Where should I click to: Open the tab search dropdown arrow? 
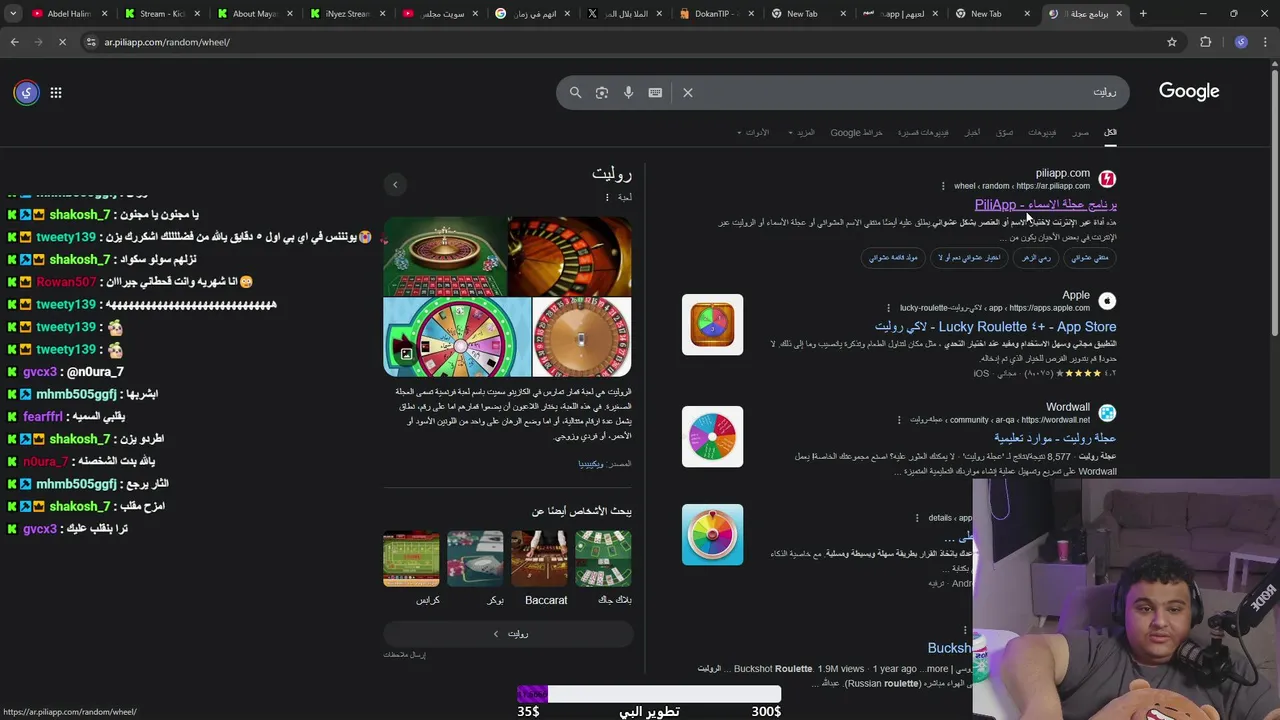(x=14, y=14)
